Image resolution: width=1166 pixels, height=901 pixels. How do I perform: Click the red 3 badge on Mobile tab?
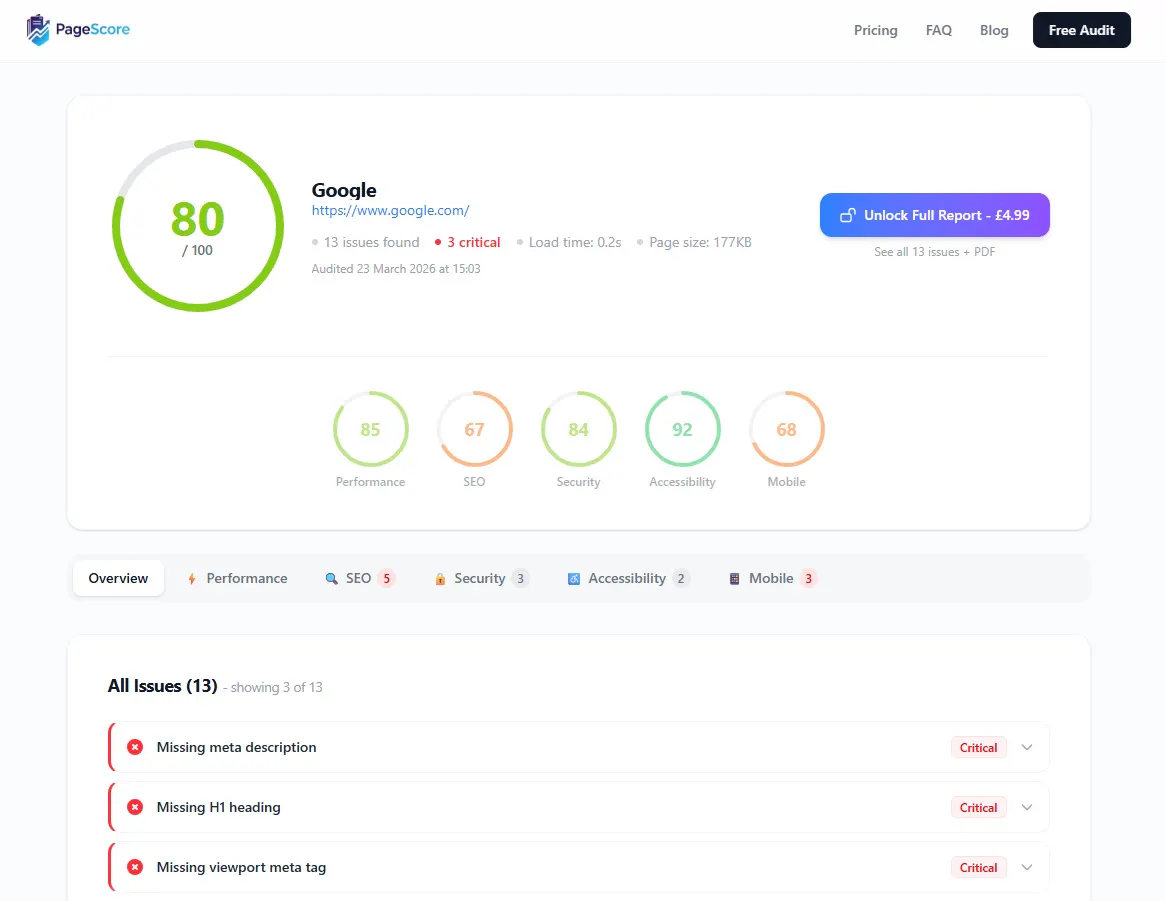808,578
